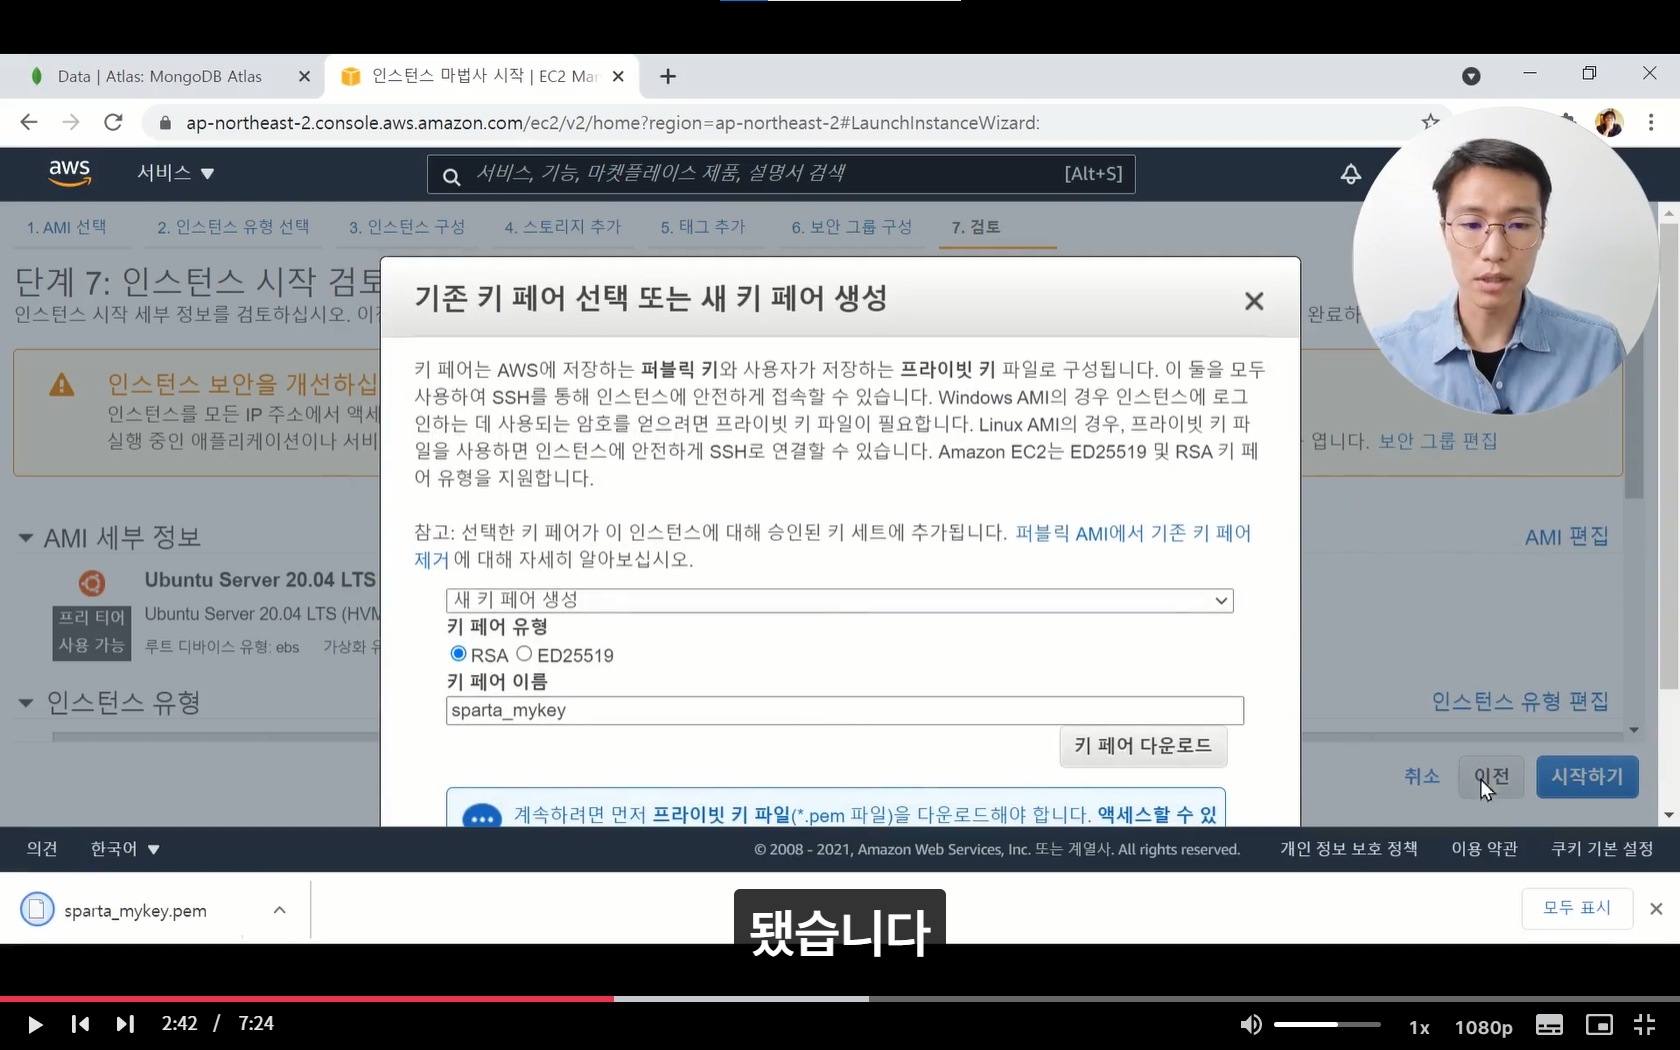Toggle video subtitles icon
The width and height of the screenshot is (1680, 1050).
click(1549, 1025)
